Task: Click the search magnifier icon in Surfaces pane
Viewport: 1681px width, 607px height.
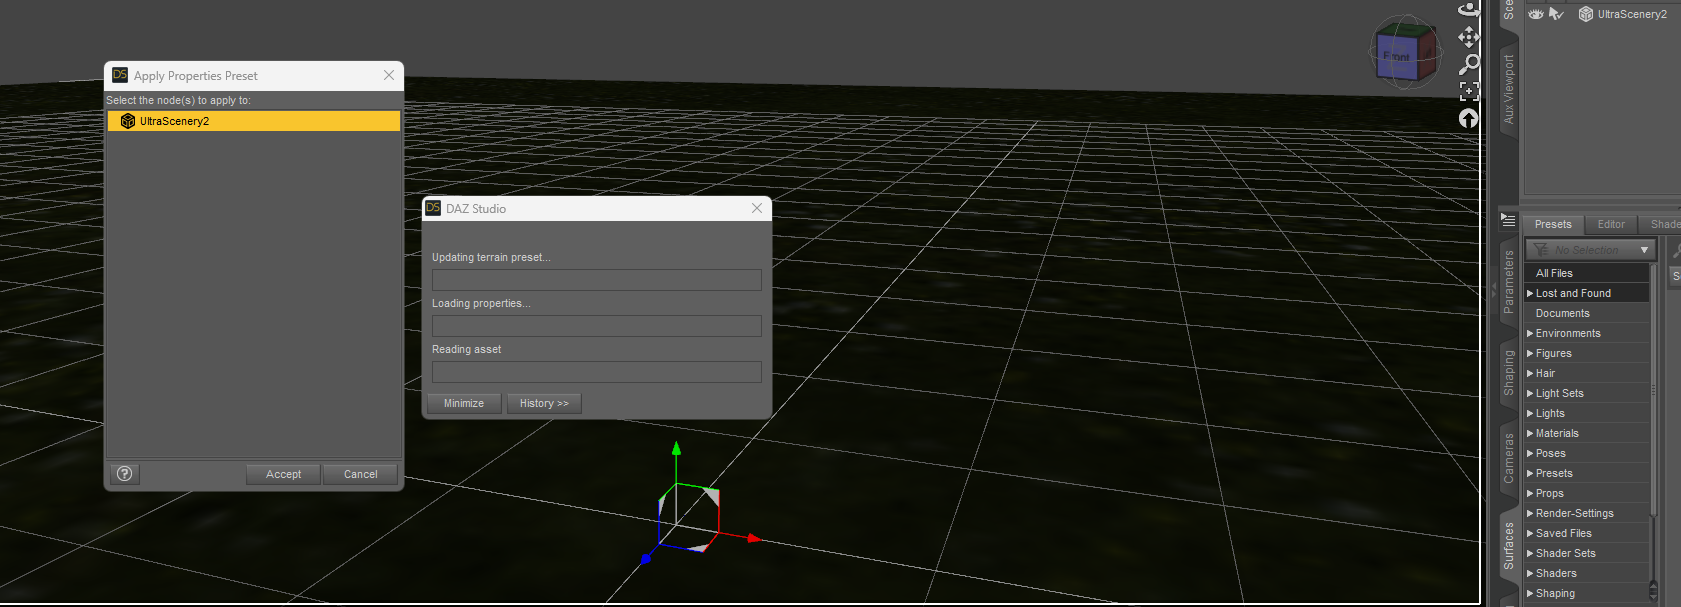Action: (x=1676, y=250)
